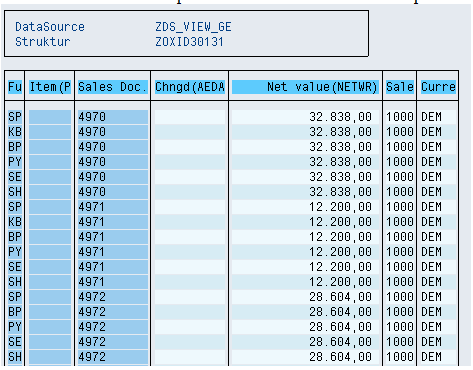The image size is (473, 370).
Task: Click the Sale column header
Action: 400,87
